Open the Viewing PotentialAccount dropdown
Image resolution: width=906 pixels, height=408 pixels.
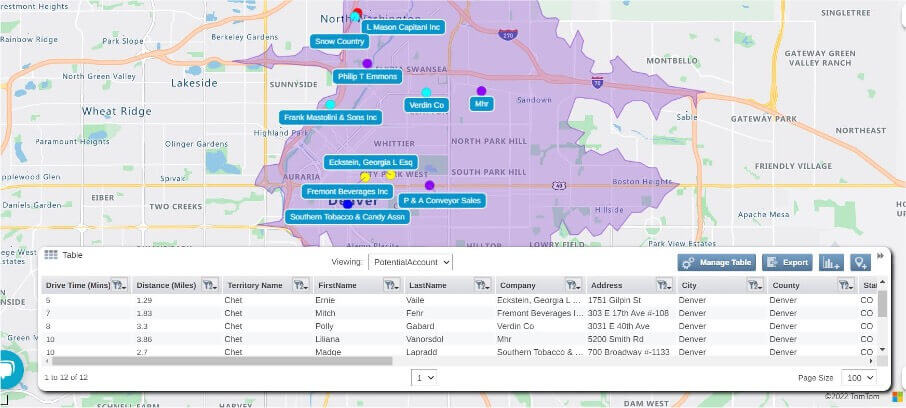[x=410, y=262]
